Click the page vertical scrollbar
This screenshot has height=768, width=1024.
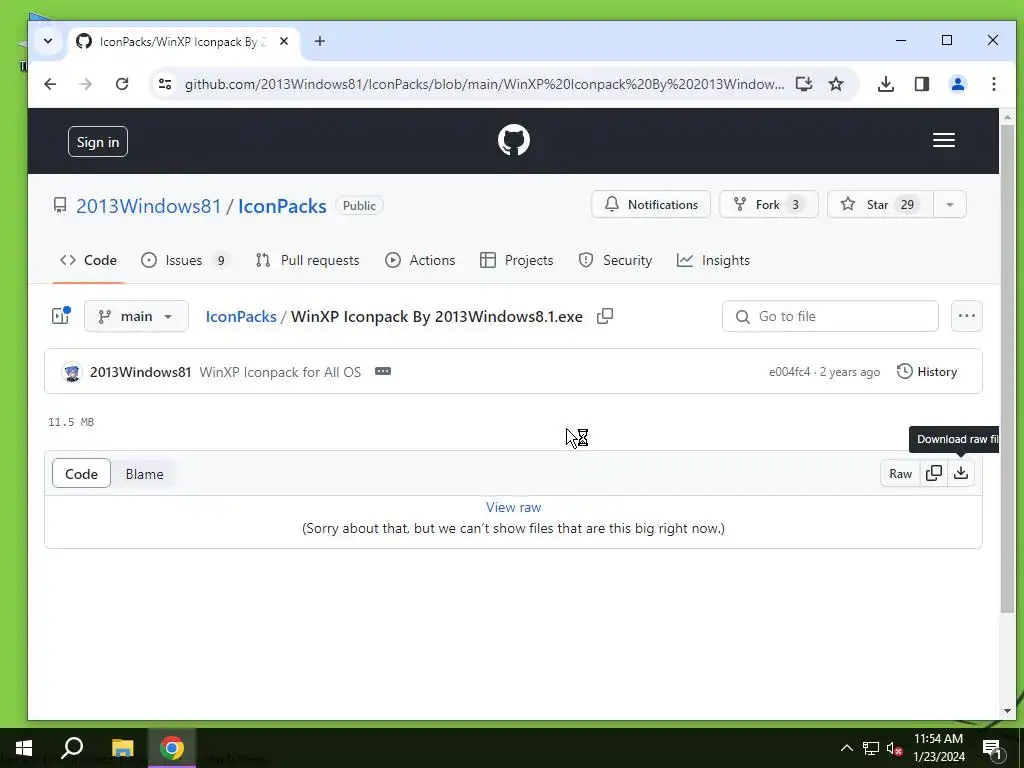click(1007, 368)
